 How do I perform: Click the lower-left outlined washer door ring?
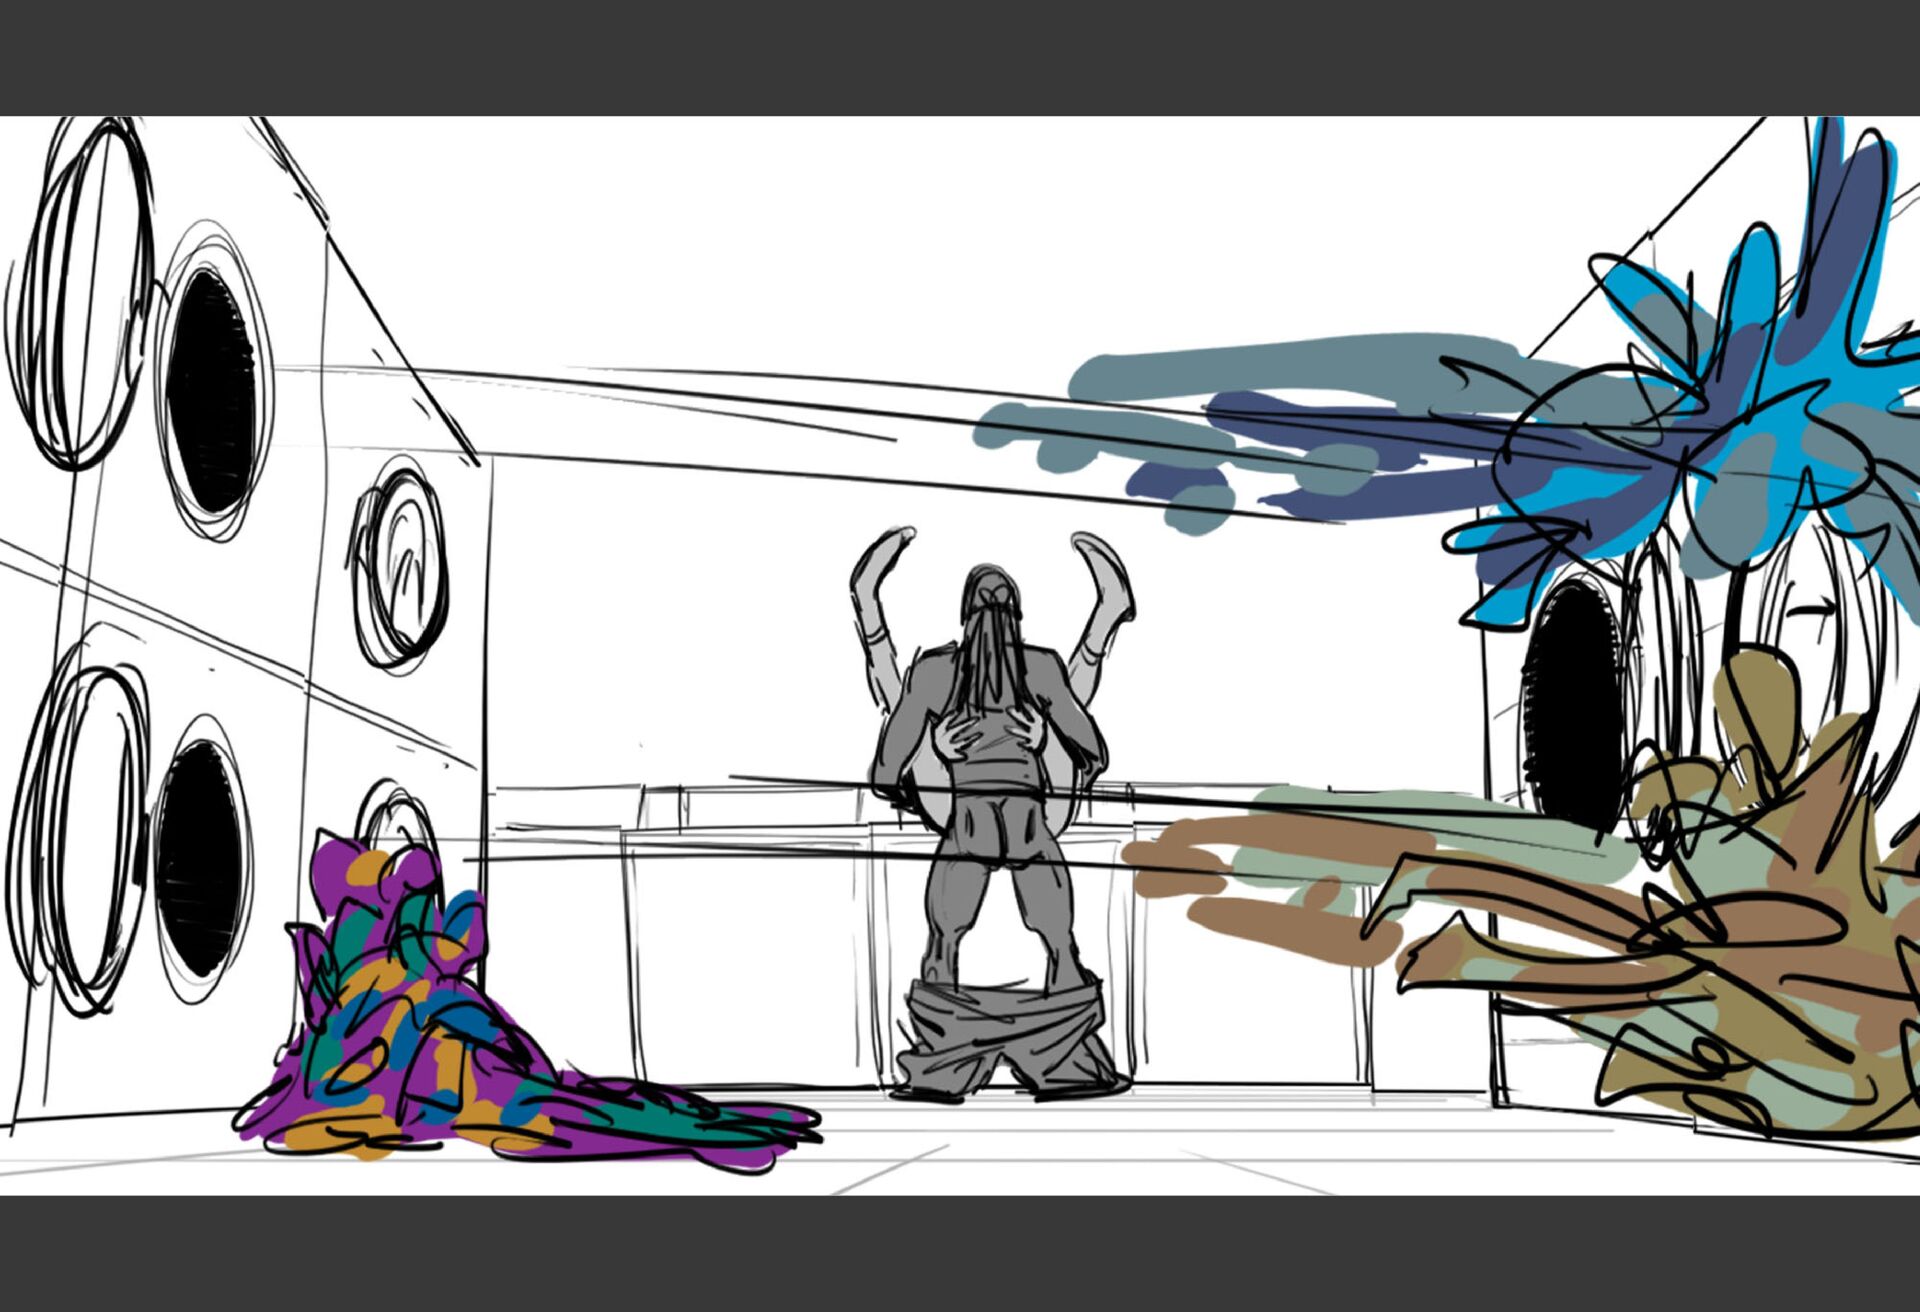pos(78,840)
